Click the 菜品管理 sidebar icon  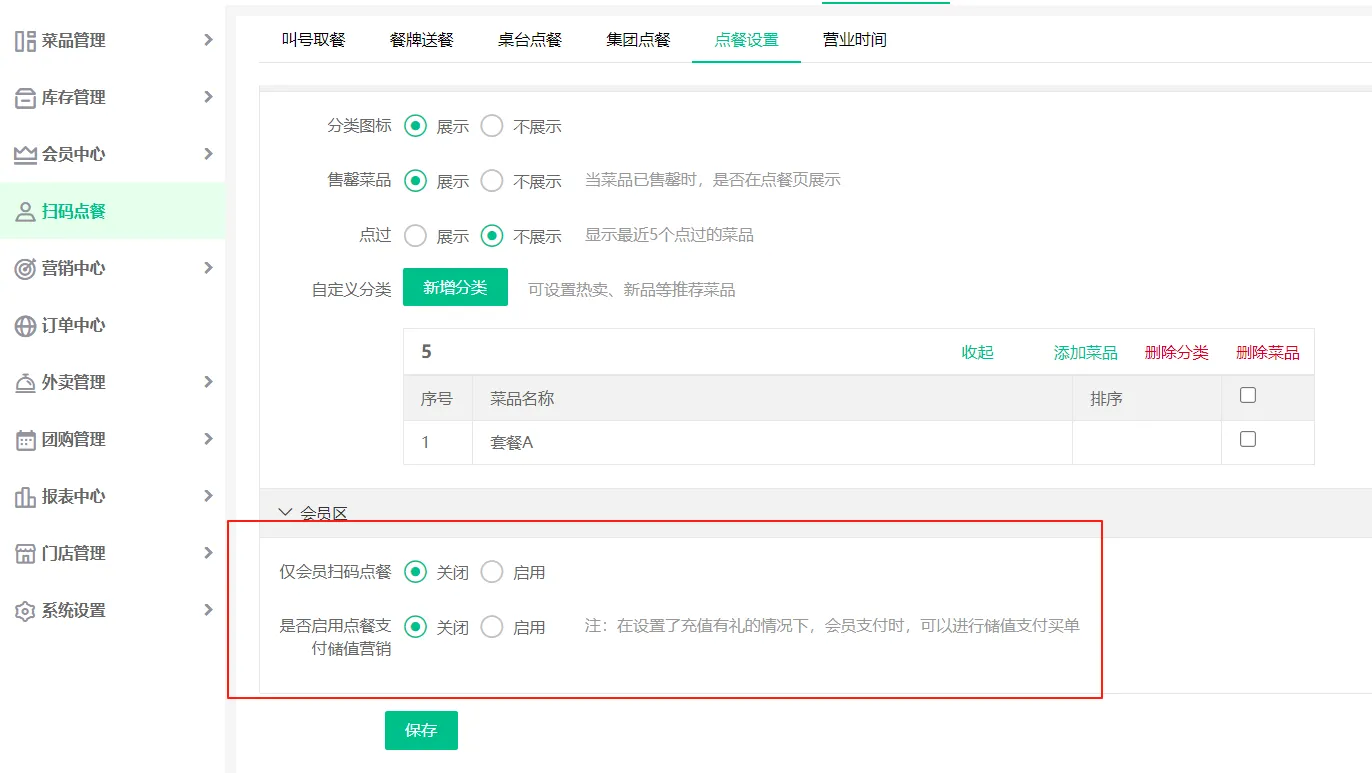[x=25, y=41]
